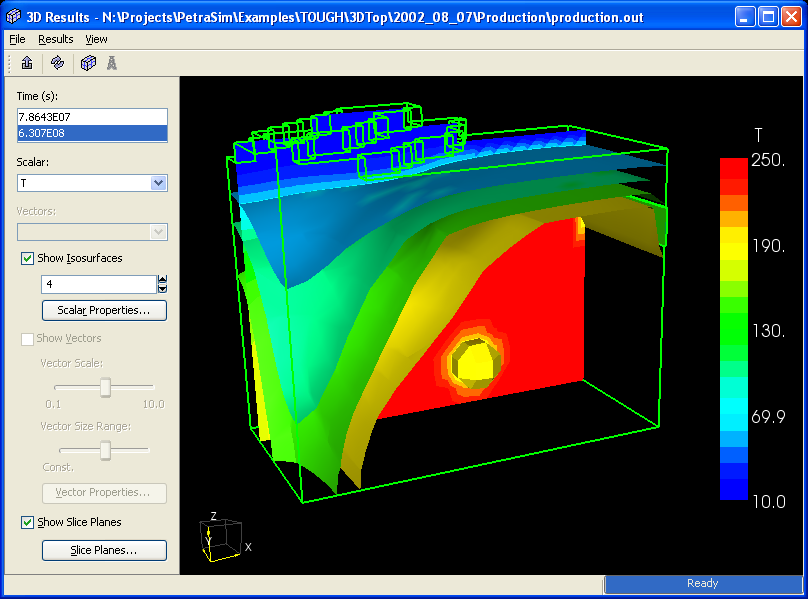
Task: Disable the Show Slice Planes checkbox
Action: (x=27, y=522)
